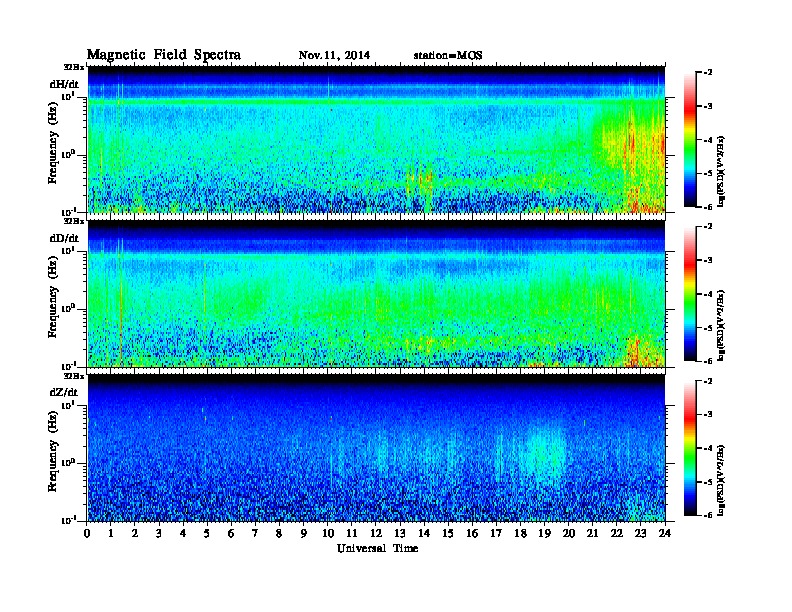Click hour tick label "5" on time axis
This screenshot has height=612, width=792.
click(207, 534)
